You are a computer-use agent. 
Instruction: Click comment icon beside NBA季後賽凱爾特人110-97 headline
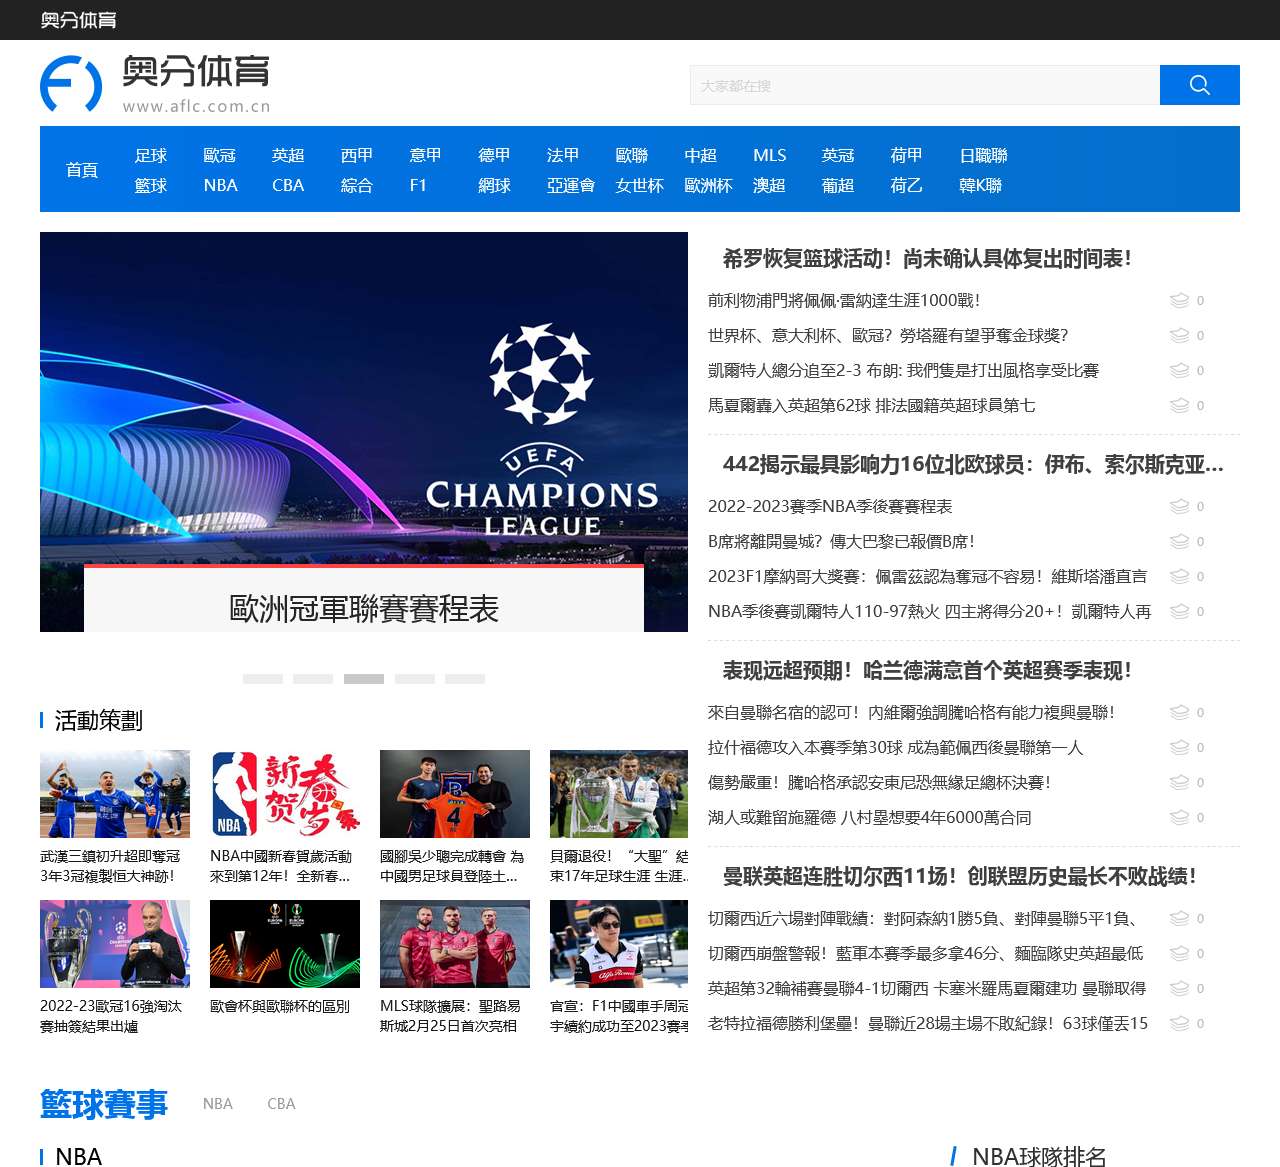[x=1179, y=611]
